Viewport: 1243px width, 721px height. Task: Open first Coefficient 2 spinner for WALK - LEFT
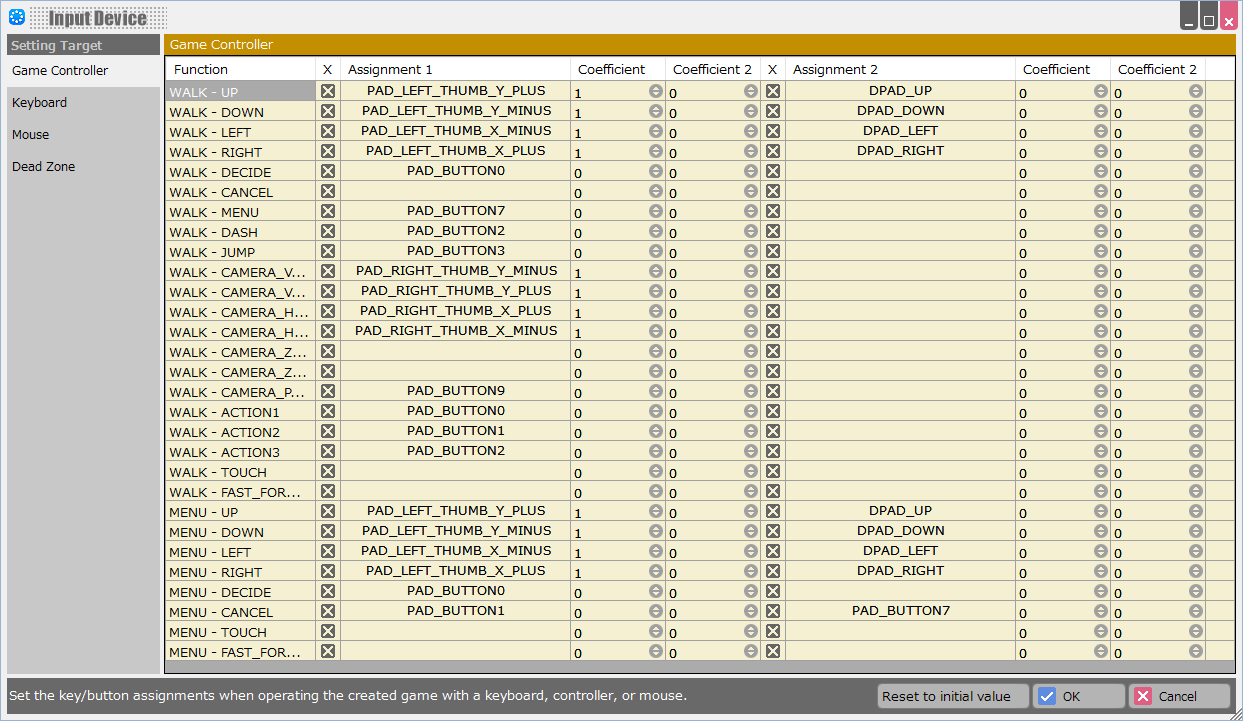tap(751, 131)
